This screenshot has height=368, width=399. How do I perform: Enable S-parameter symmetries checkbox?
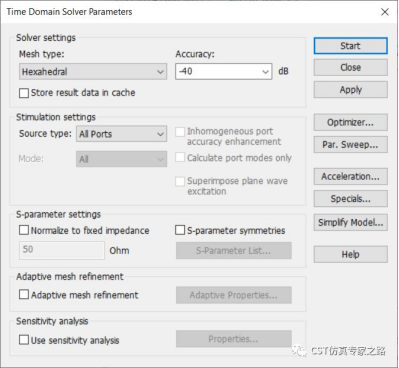(180, 230)
